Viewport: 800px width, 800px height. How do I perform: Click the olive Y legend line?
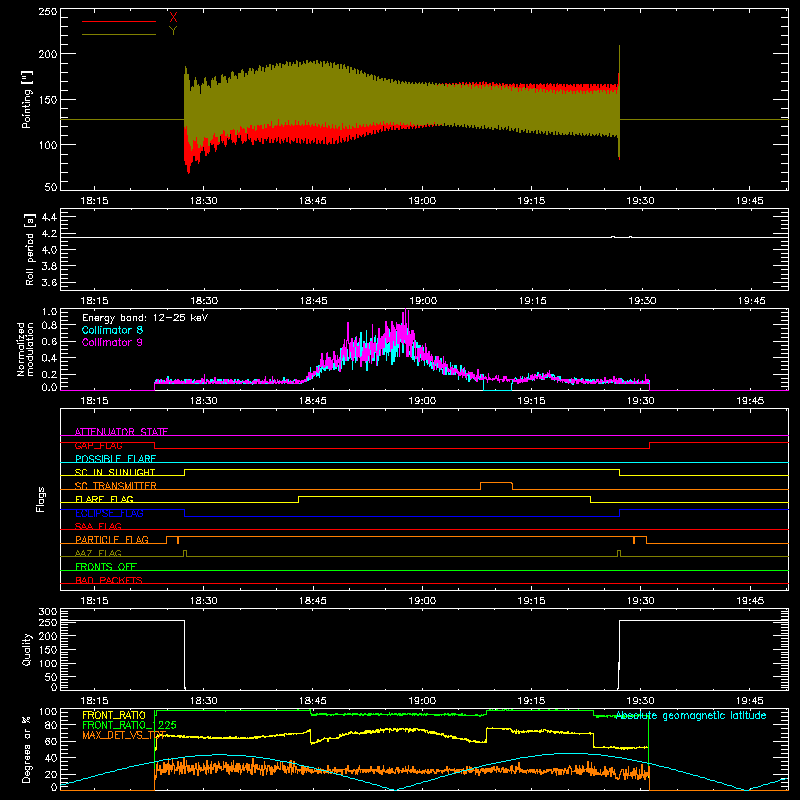click(x=118, y=34)
